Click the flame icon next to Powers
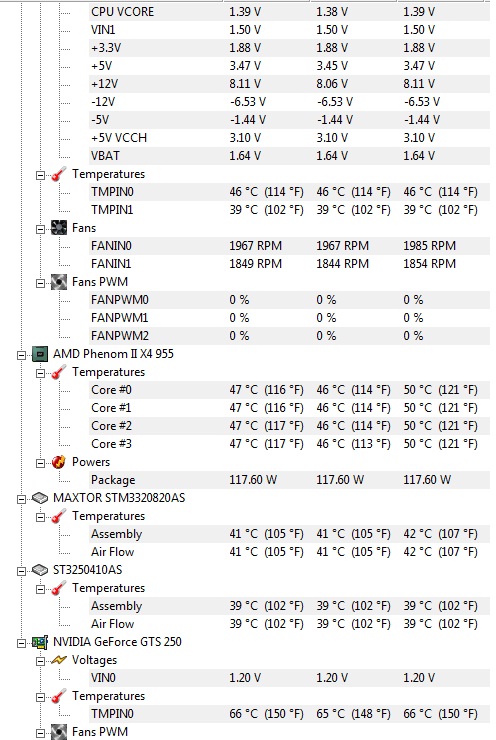 click(59, 462)
